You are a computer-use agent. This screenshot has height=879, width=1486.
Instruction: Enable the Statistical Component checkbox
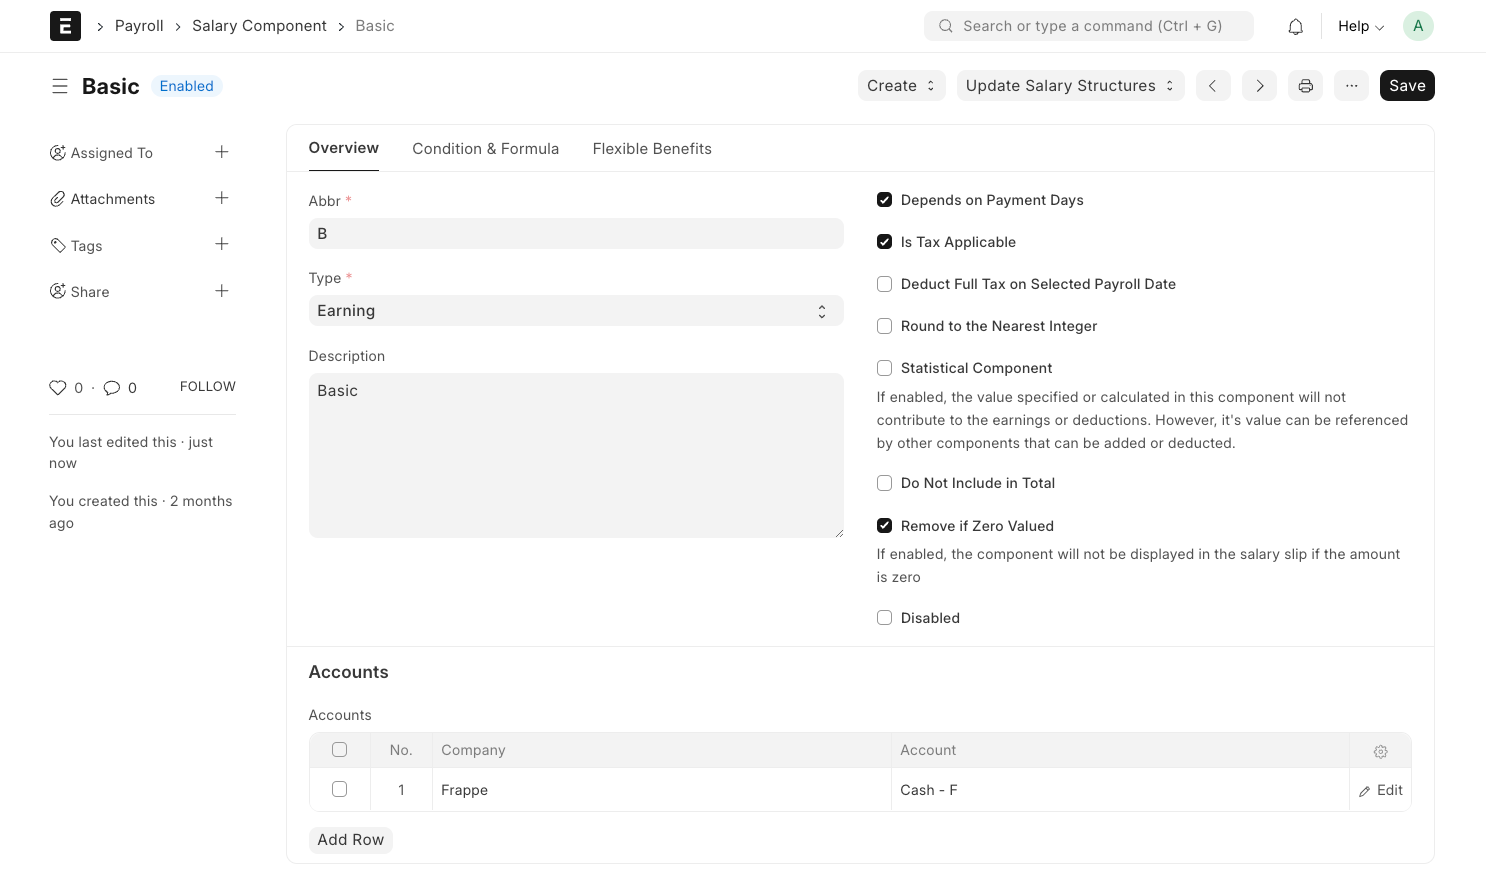click(884, 368)
